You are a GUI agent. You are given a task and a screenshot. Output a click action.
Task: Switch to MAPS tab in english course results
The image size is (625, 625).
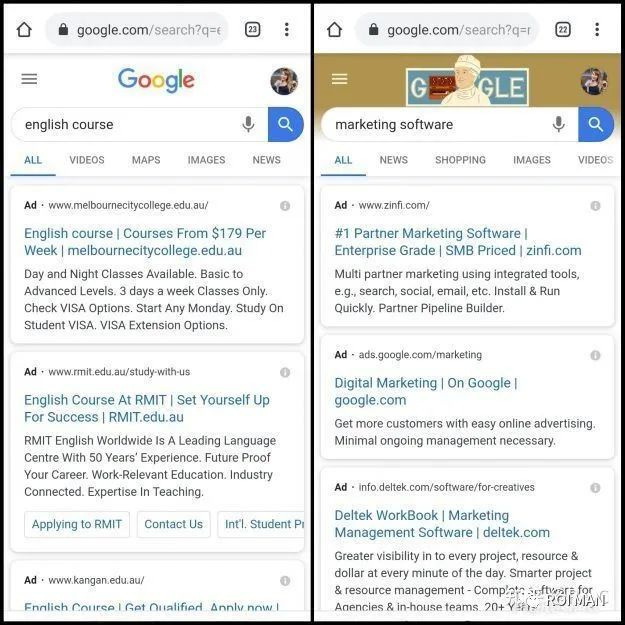[x=146, y=160]
